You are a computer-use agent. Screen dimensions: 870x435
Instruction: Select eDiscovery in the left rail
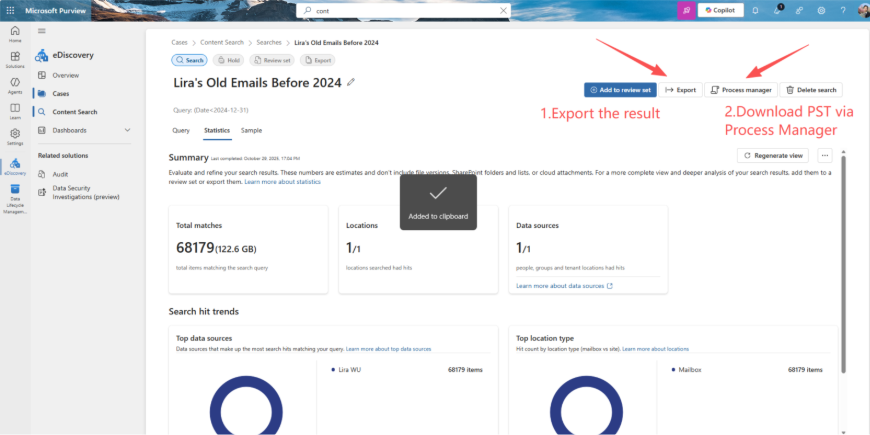click(x=15, y=166)
